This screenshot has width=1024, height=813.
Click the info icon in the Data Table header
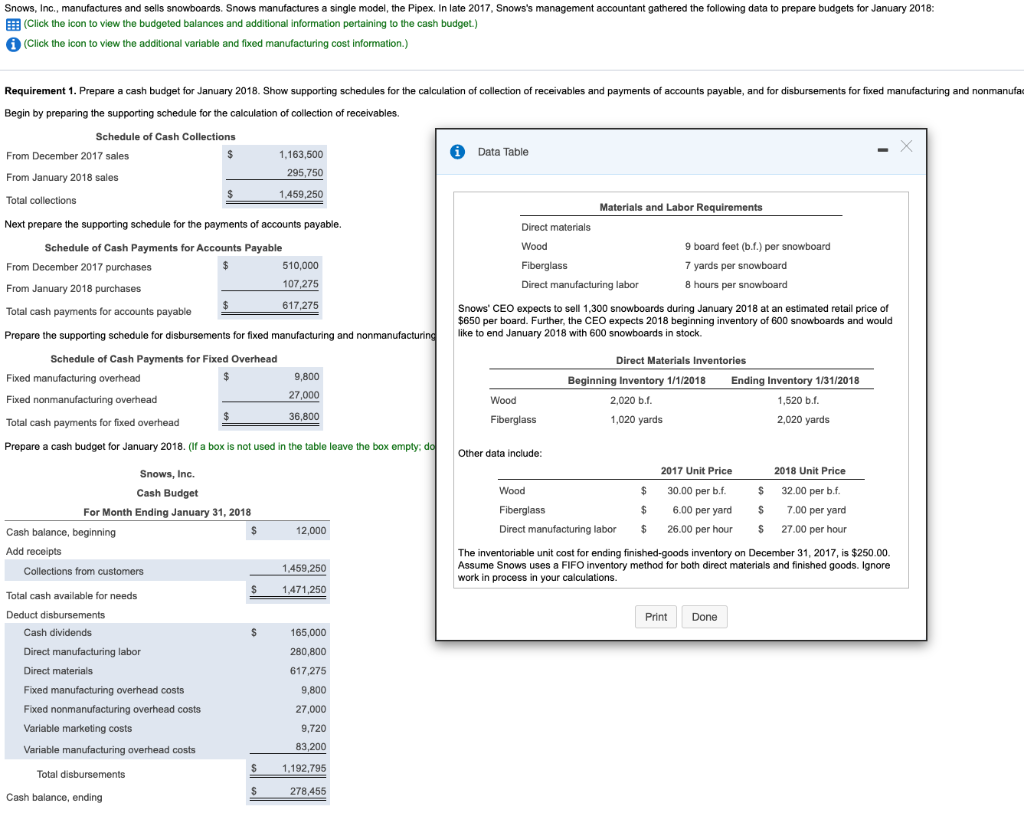458,151
